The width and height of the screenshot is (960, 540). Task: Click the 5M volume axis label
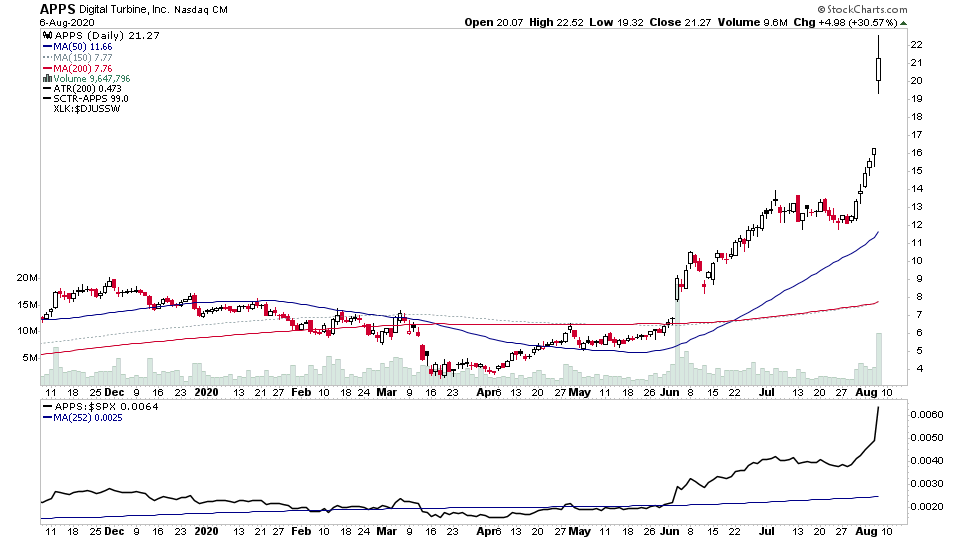tap(31, 358)
